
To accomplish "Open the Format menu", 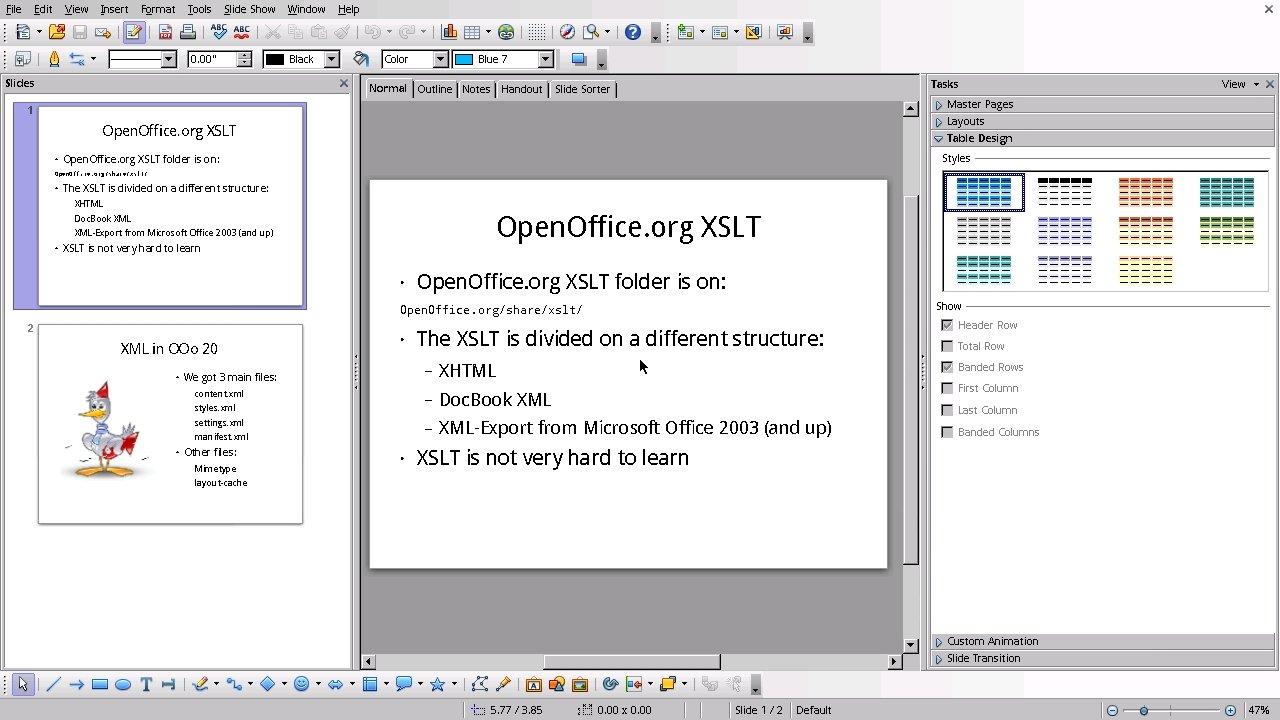I will pyautogui.click(x=158, y=9).
